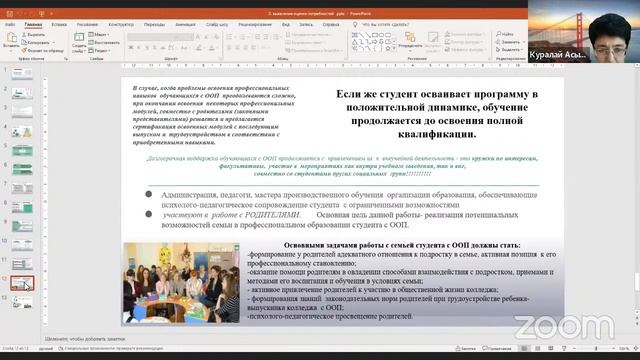Click Заметки (Notes) in the status bar

466,349
